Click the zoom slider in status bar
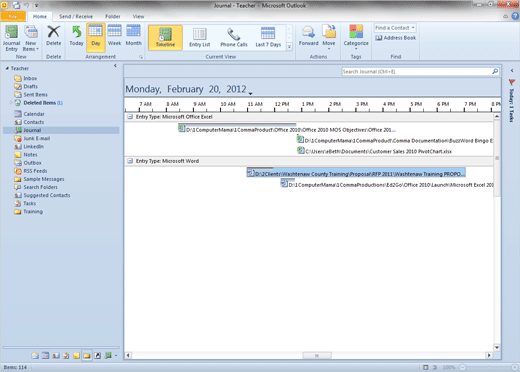Screen dimensions: 520x372 pos(488,367)
